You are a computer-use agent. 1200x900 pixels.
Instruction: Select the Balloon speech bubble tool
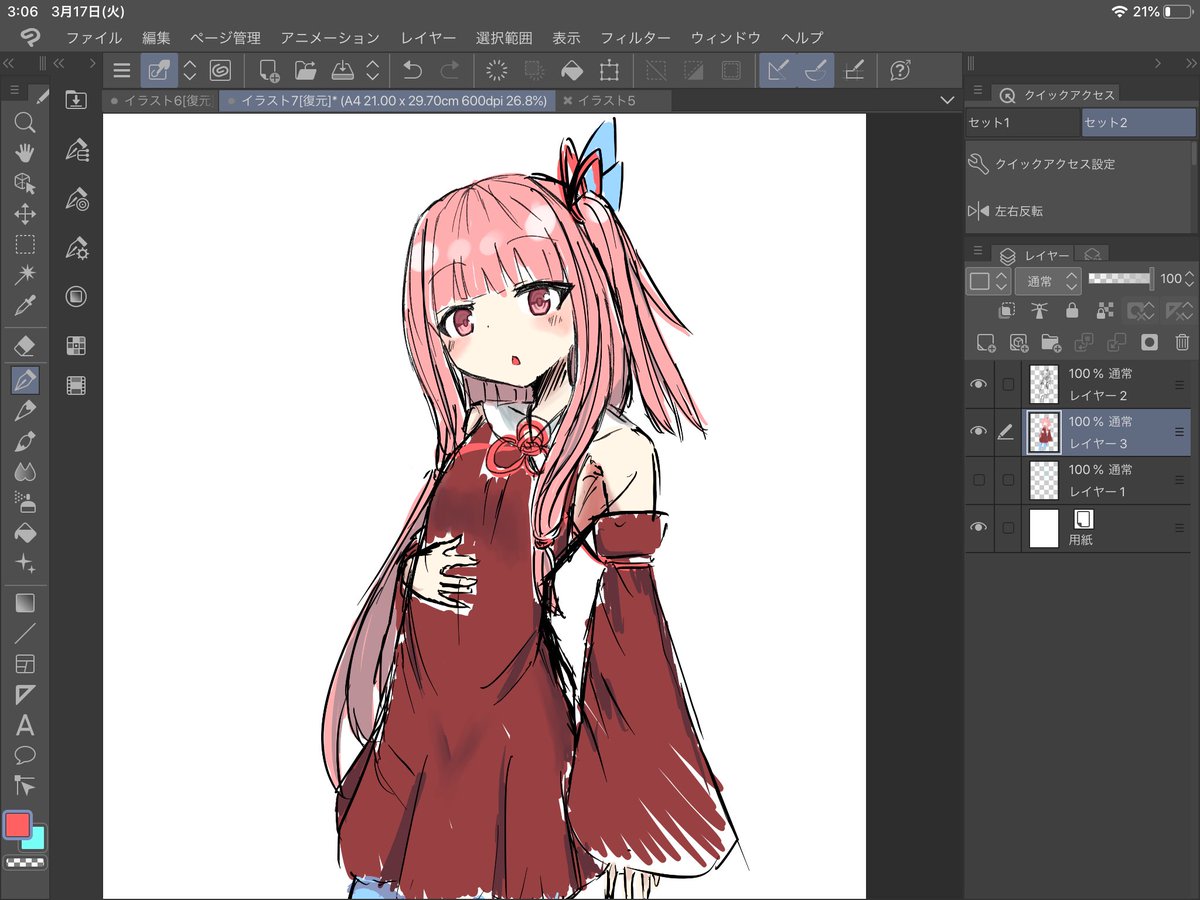tap(25, 755)
